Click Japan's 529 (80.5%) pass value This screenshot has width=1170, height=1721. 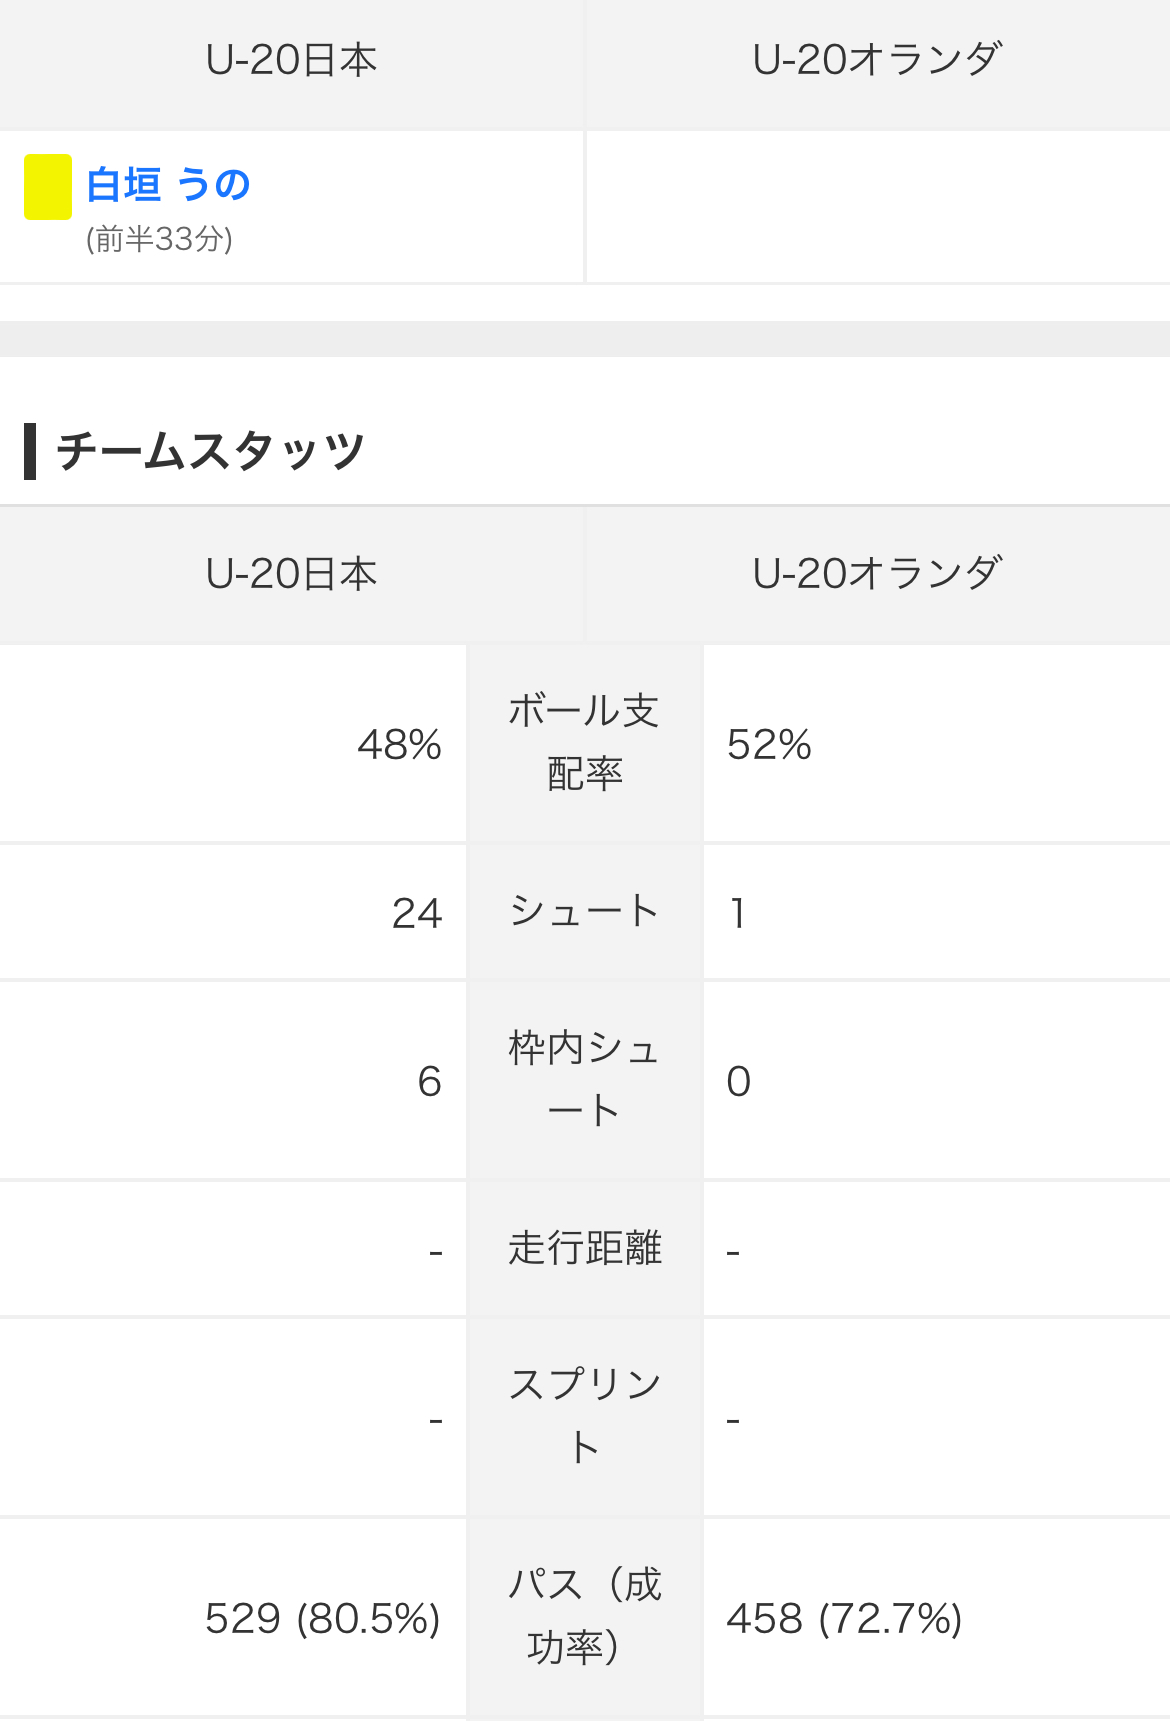(x=322, y=1618)
